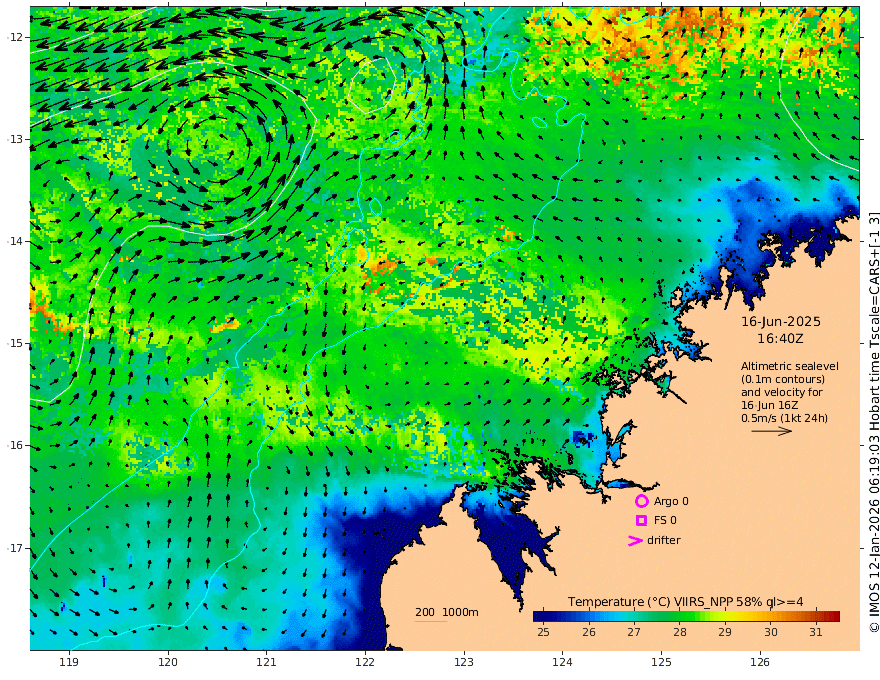Click the 'FS 0' legend label

pyautogui.click(x=665, y=521)
